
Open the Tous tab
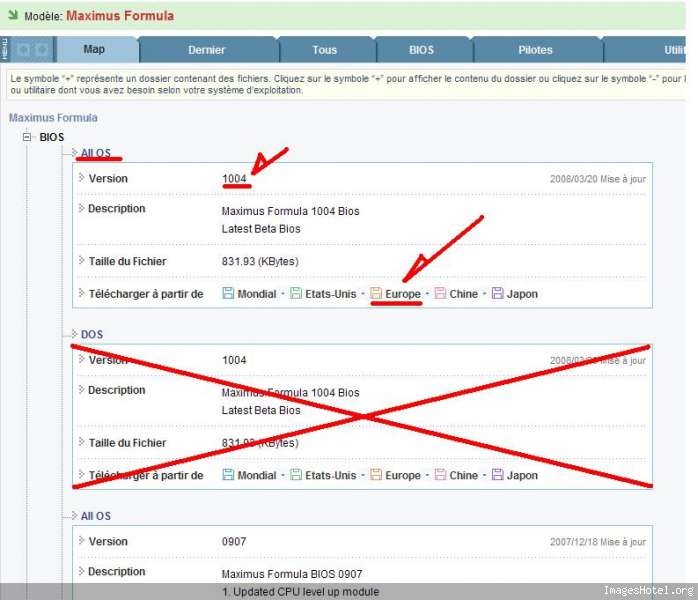(327, 50)
